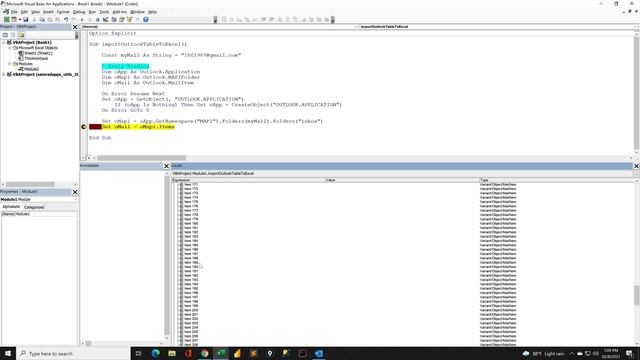
Task: Click the Paste toolbar icon
Action: [50, 20]
